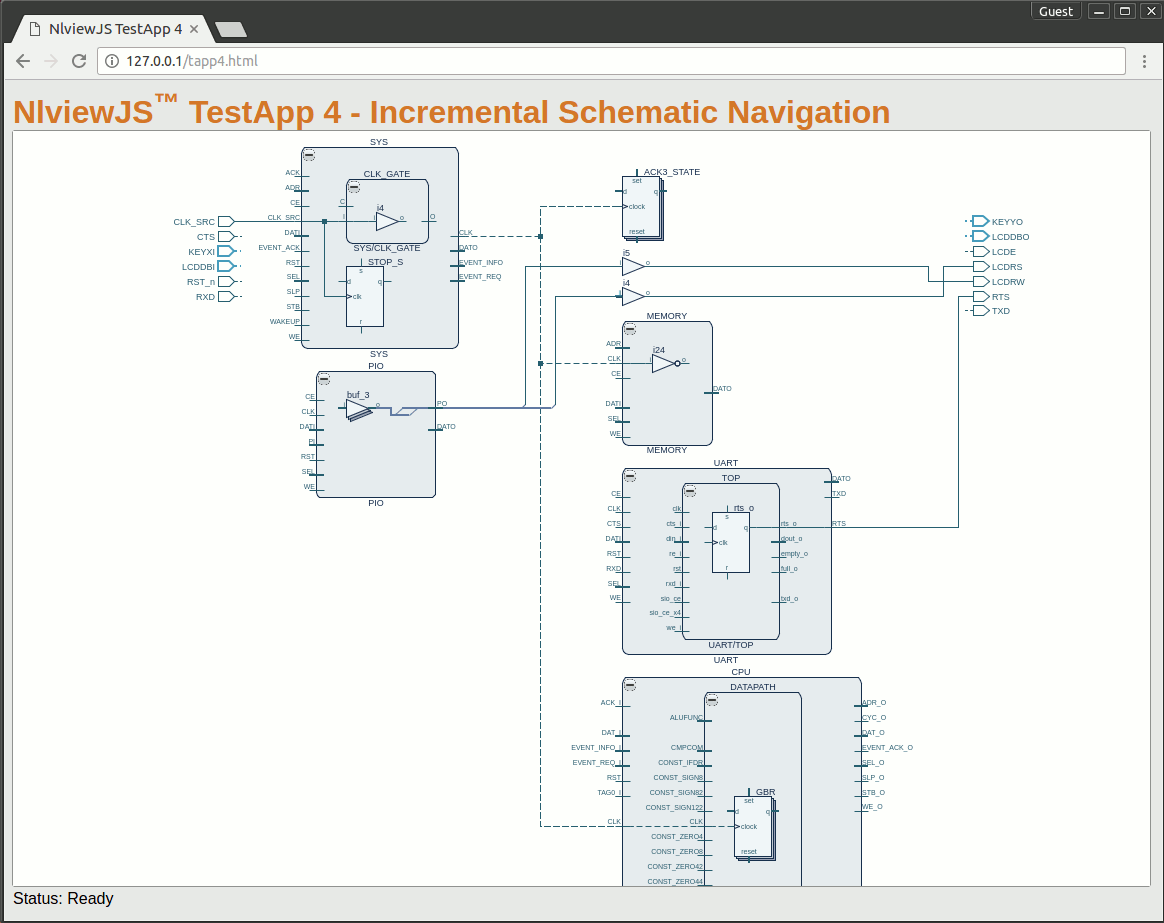The width and height of the screenshot is (1164, 923).
Task: Toggle the fold icon on the PIO block
Action: click(325, 379)
